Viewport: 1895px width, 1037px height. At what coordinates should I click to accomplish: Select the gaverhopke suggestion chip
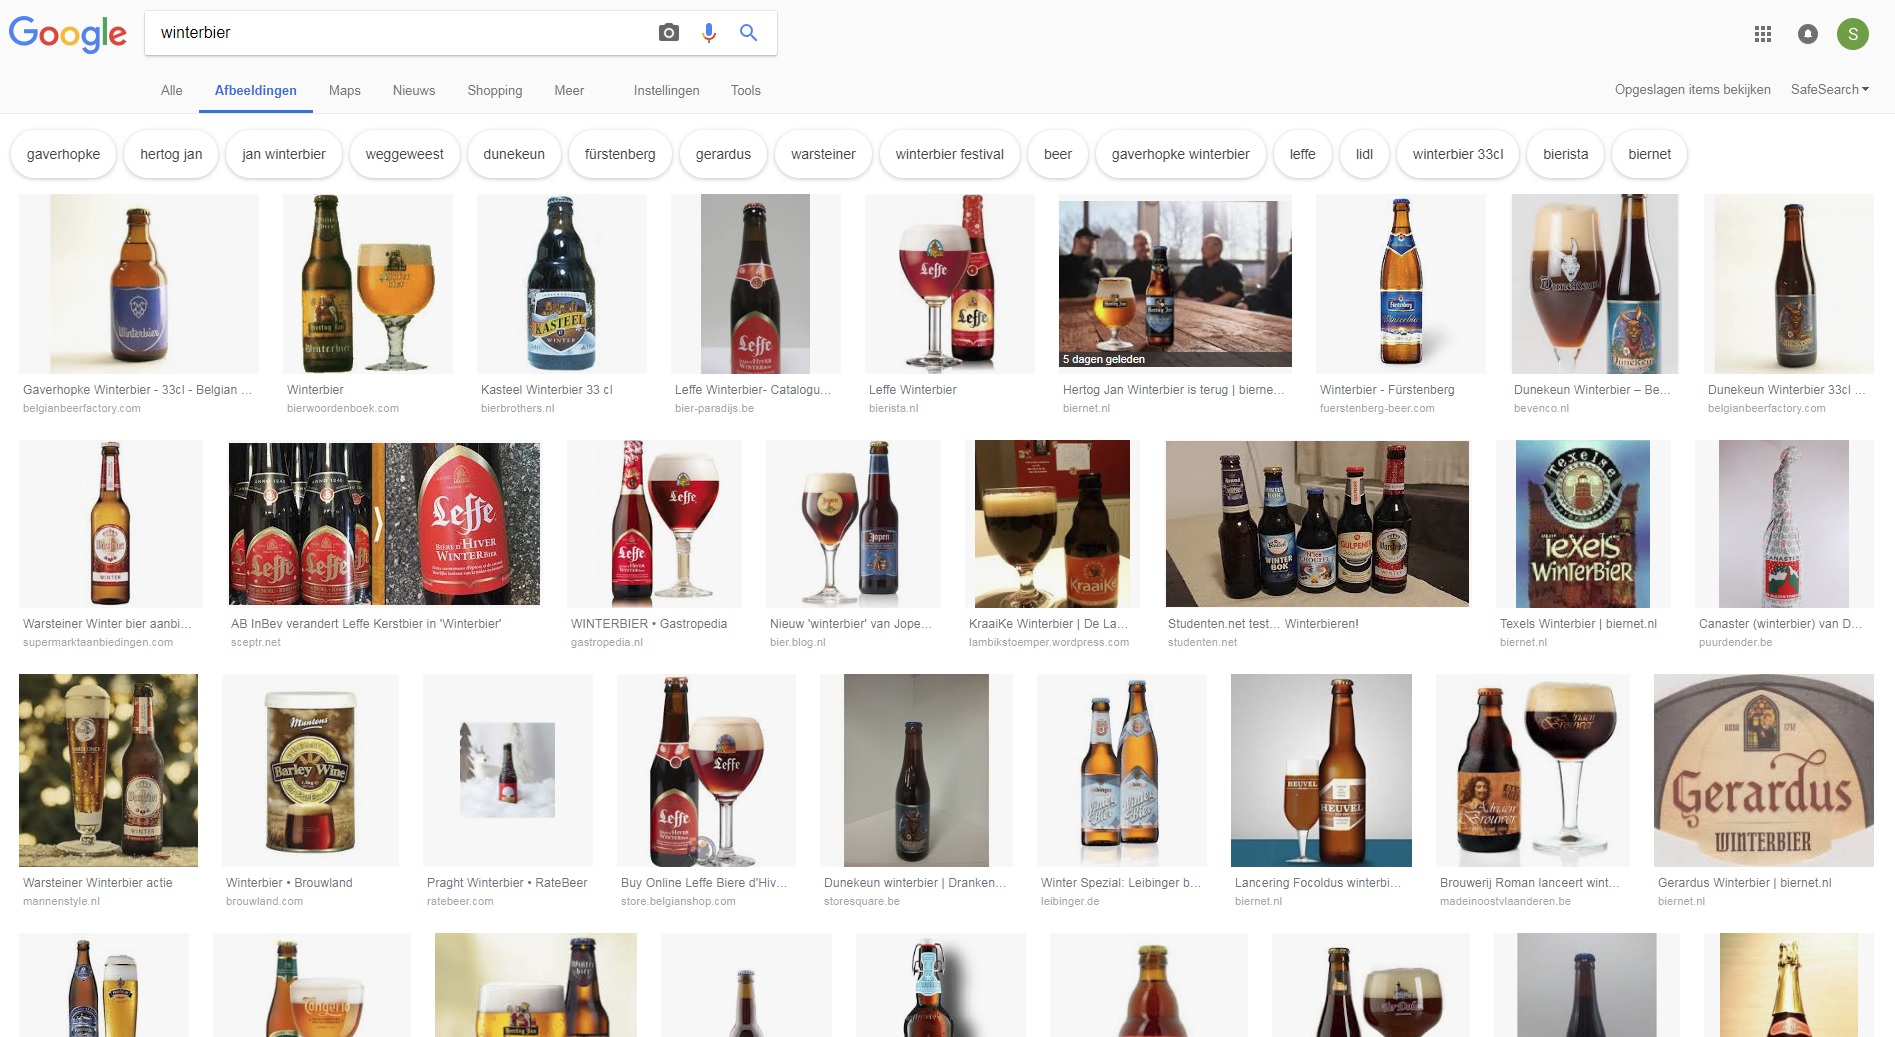click(63, 154)
